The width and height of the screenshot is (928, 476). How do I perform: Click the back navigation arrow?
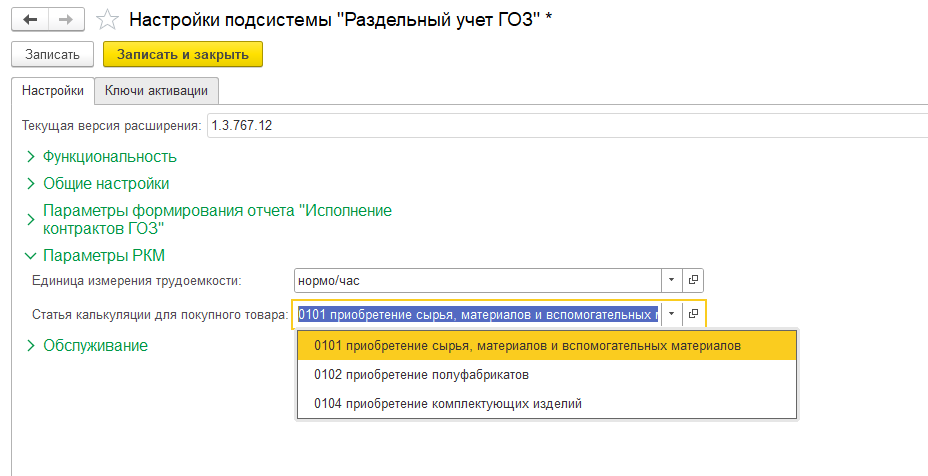[x=30, y=19]
